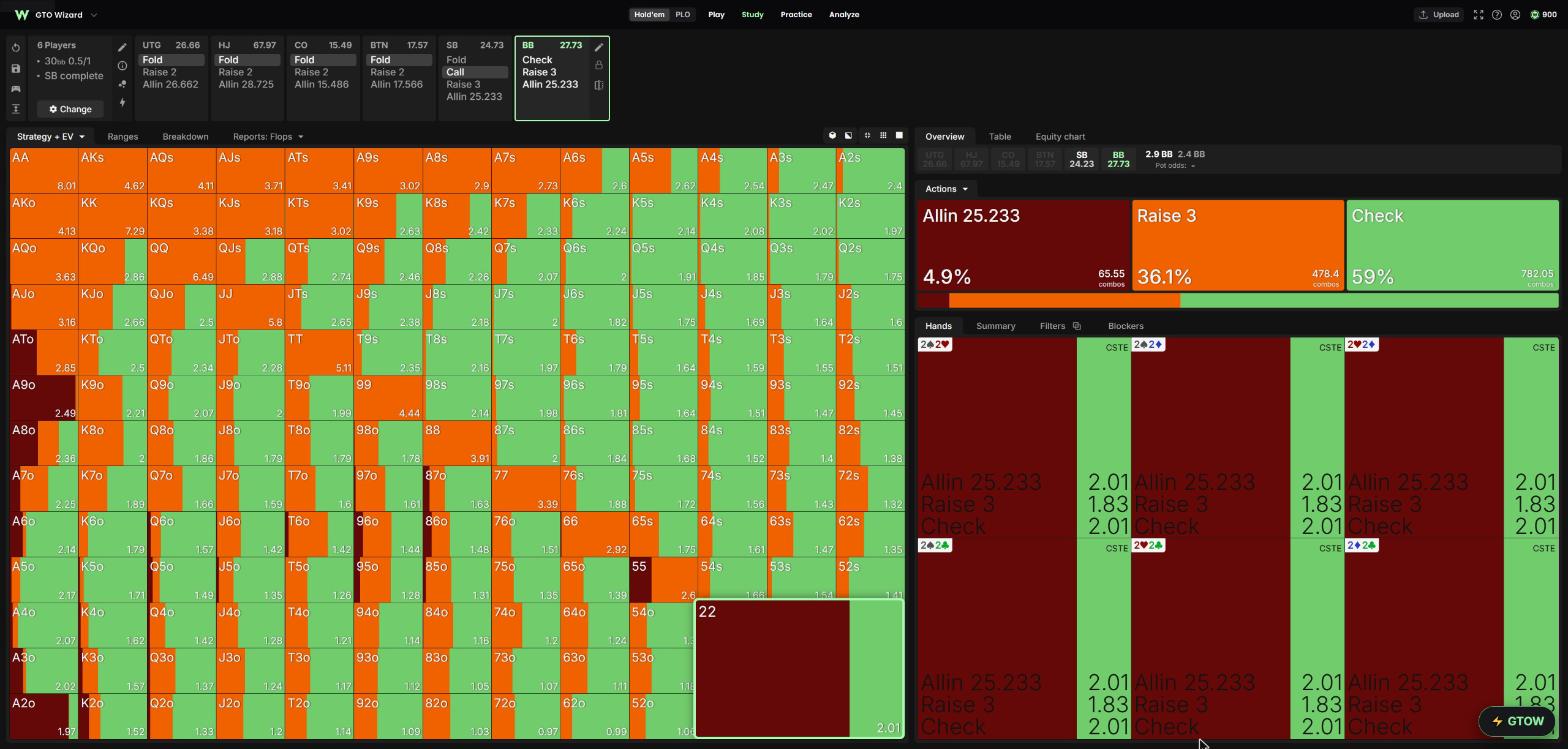Open the user account icon
Viewport: 1568px width, 749px height.
[1515, 15]
